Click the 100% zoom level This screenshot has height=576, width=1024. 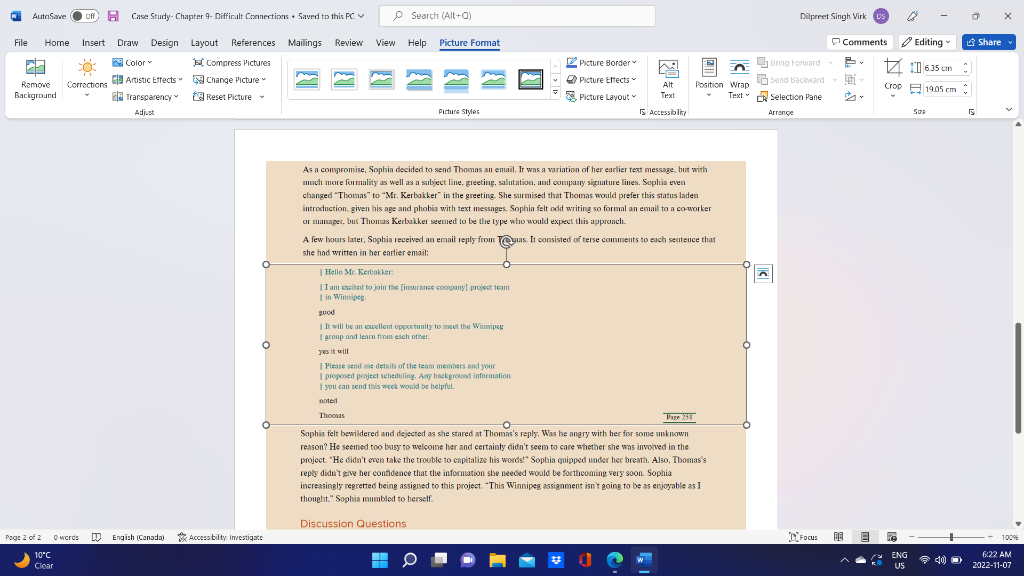coord(1010,537)
